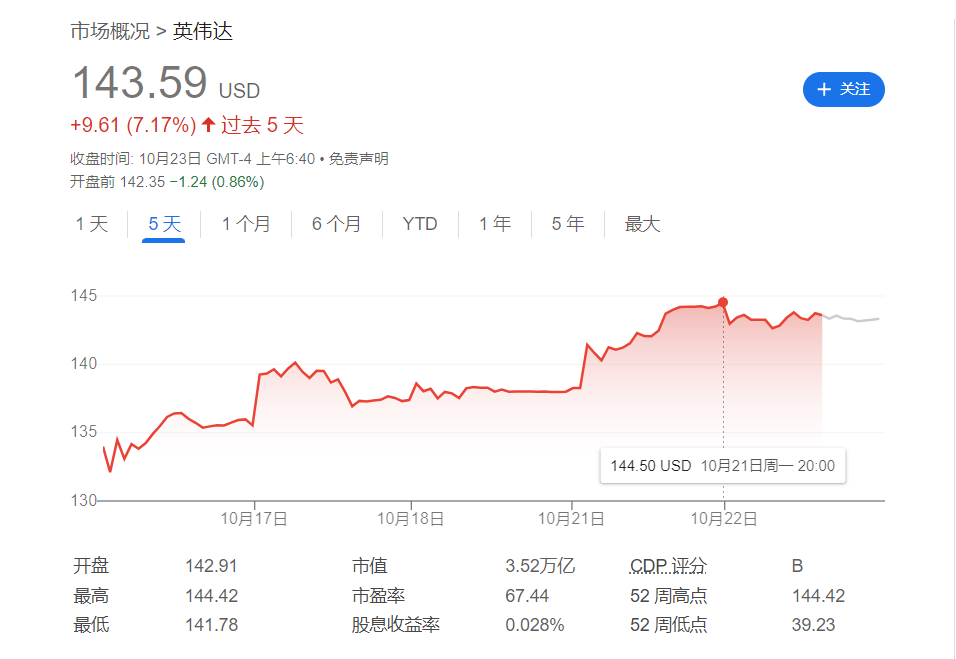View the 5 年 price history
Viewport: 956px width, 659px height.
[568, 224]
